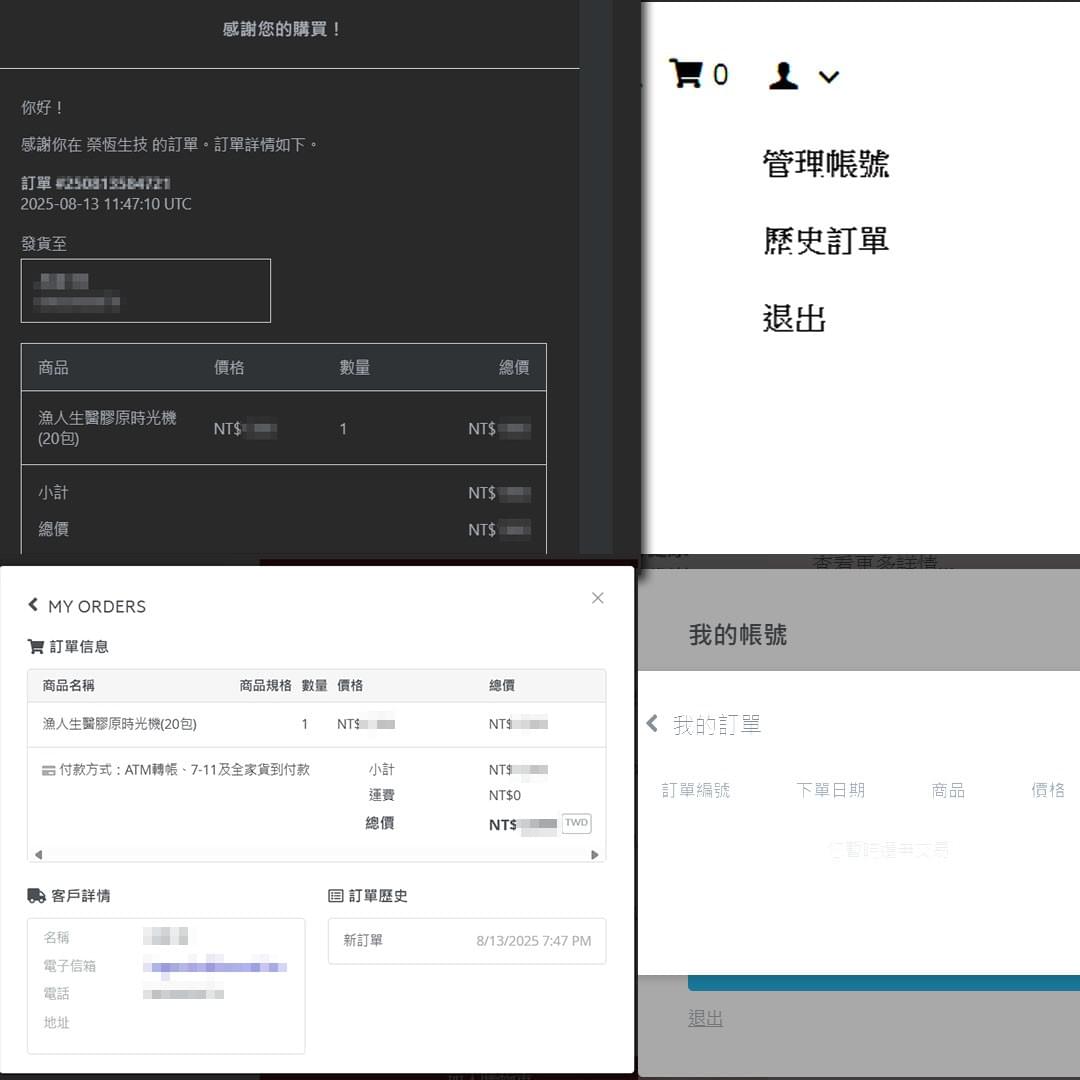Click the 我的帳號 heading
The width and height of the screenshot is (1080, 1080).
738,634
